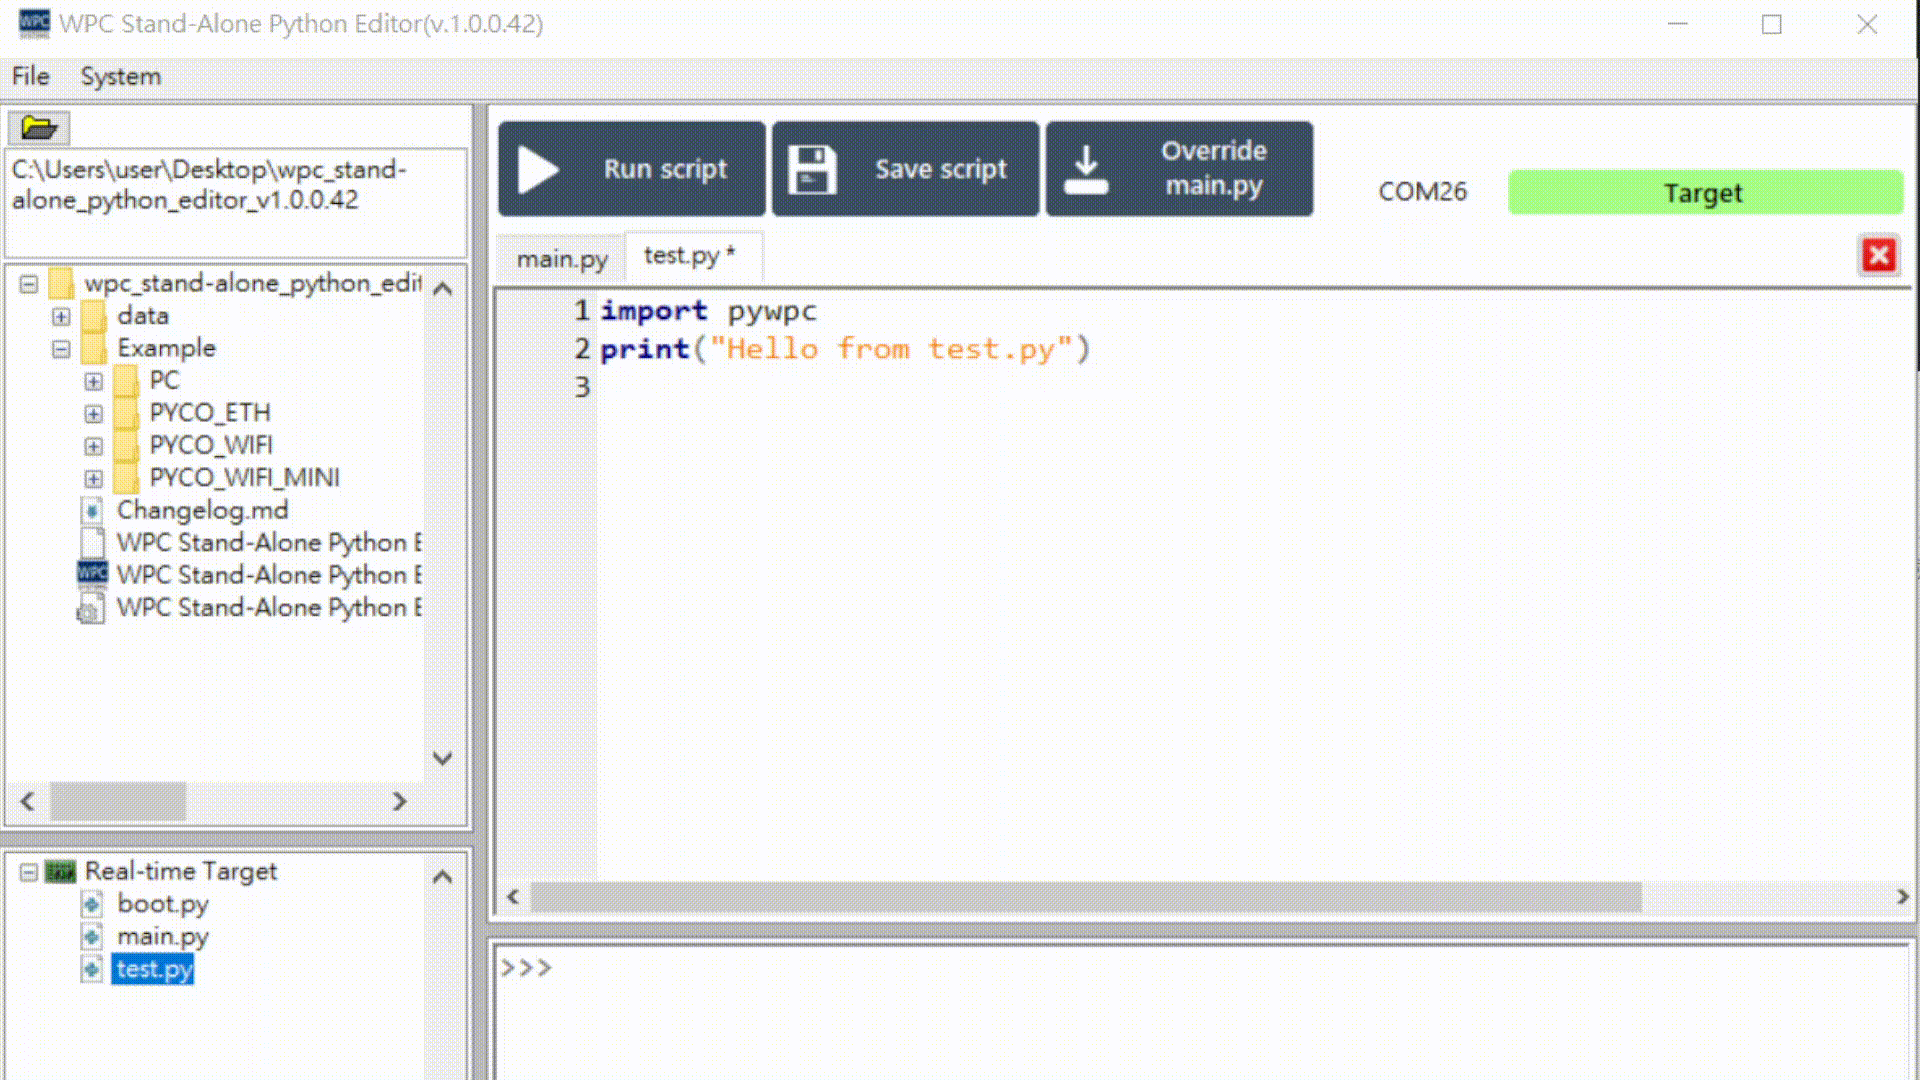
Task: Click the open folder browse icon
Action: pos(37,127)
